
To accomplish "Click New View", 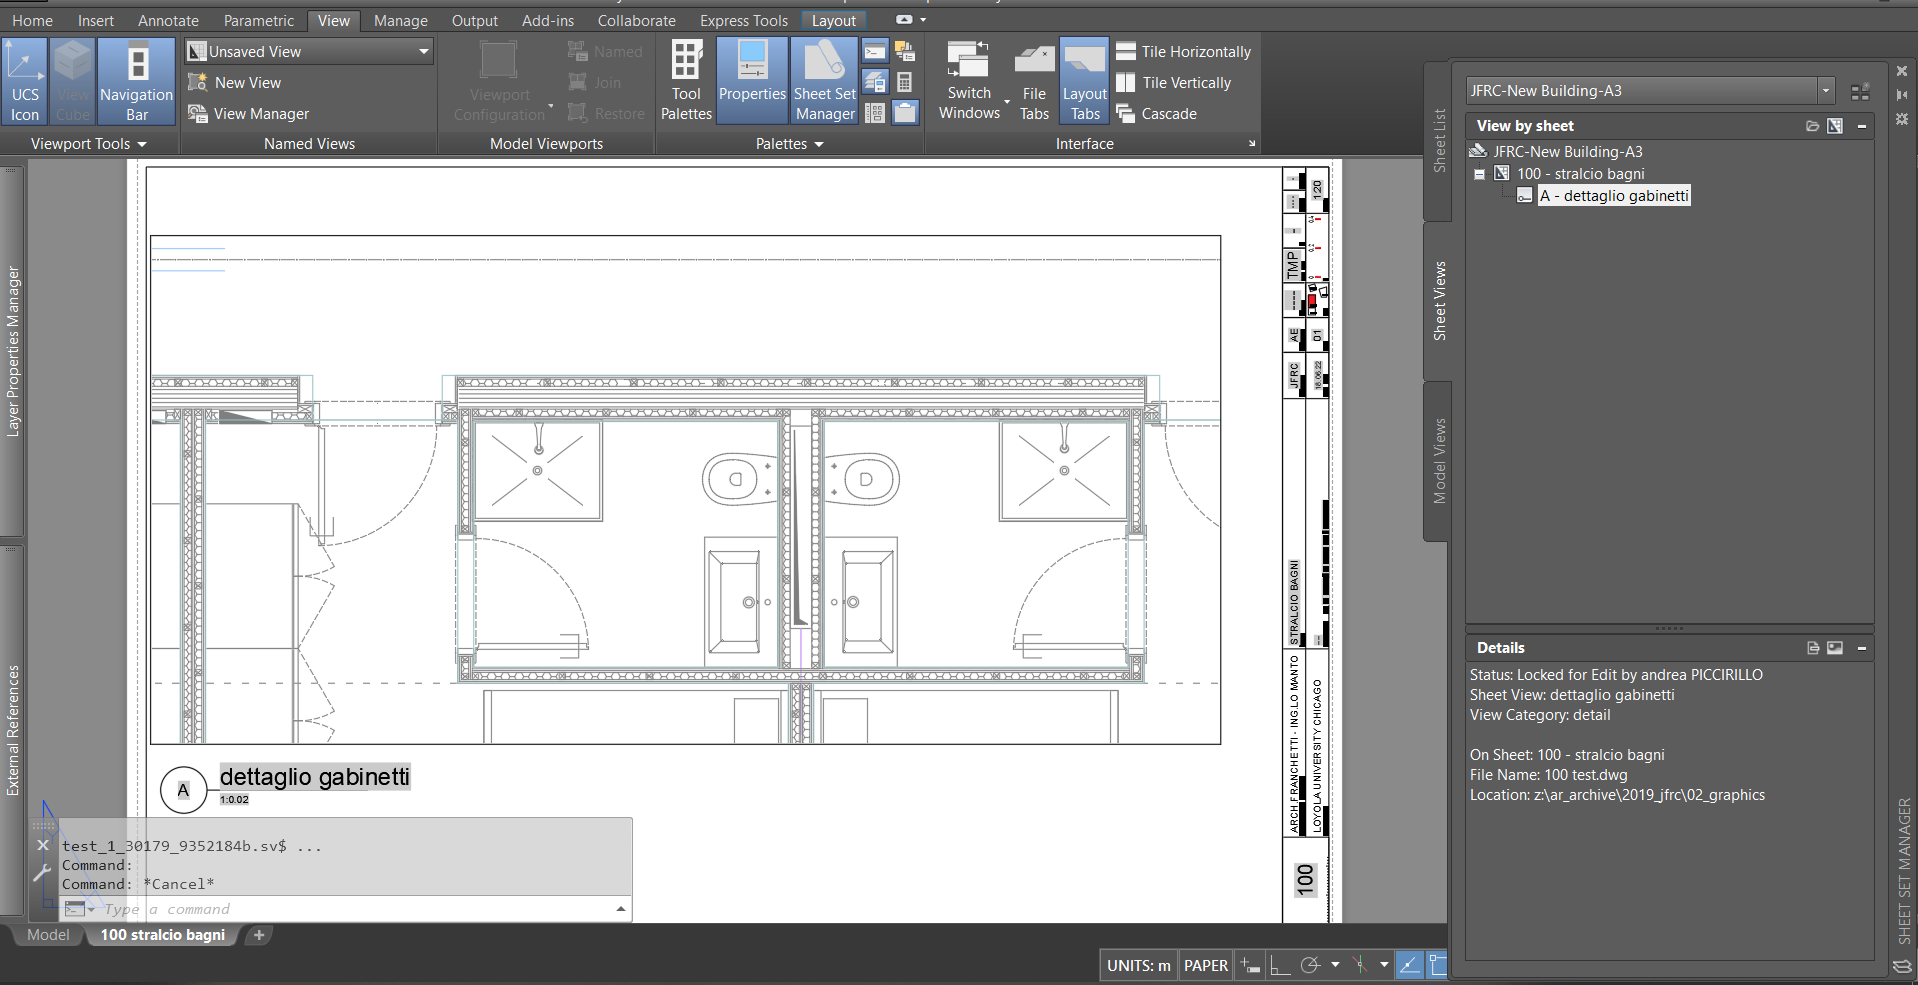I will (235, 83).
